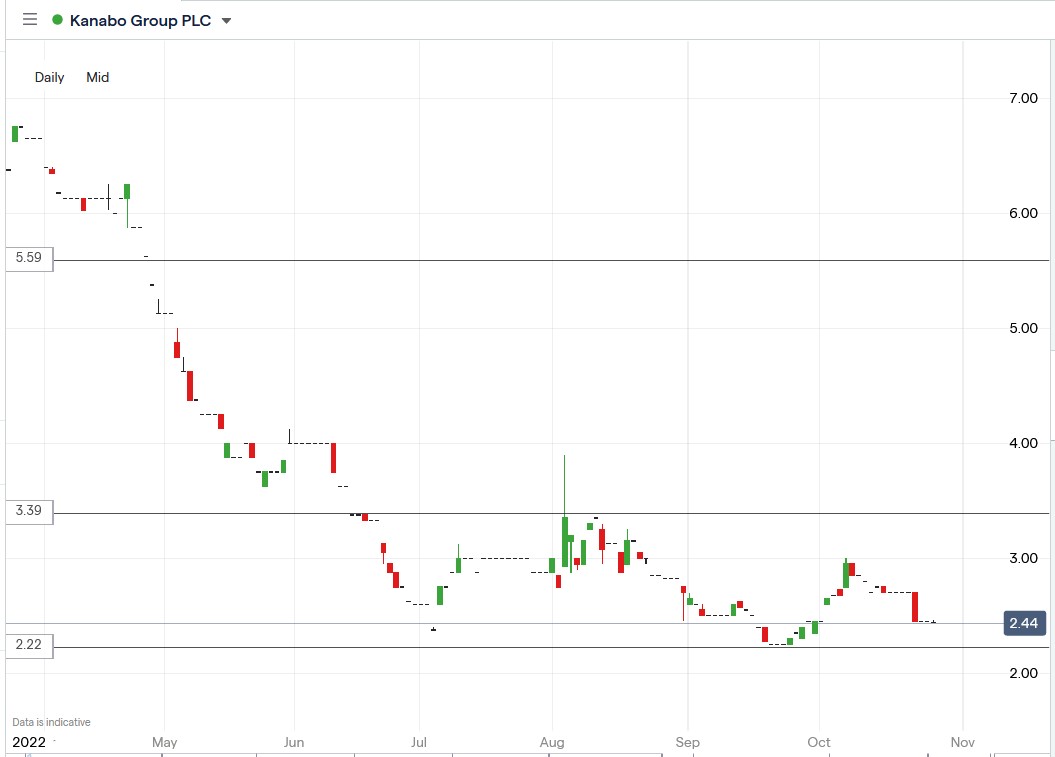Click the 5.59 price level tag
1055x757 pixels.
click(27, 258)
